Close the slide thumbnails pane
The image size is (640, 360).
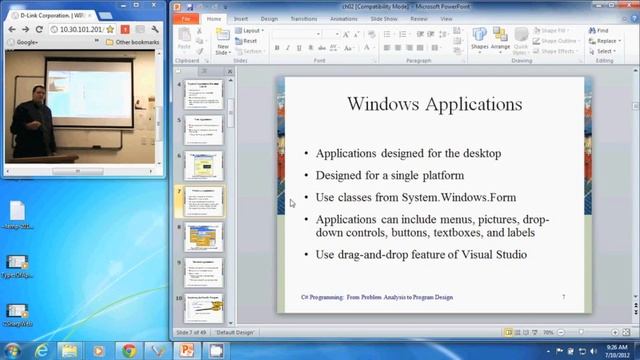pos(230,71)
